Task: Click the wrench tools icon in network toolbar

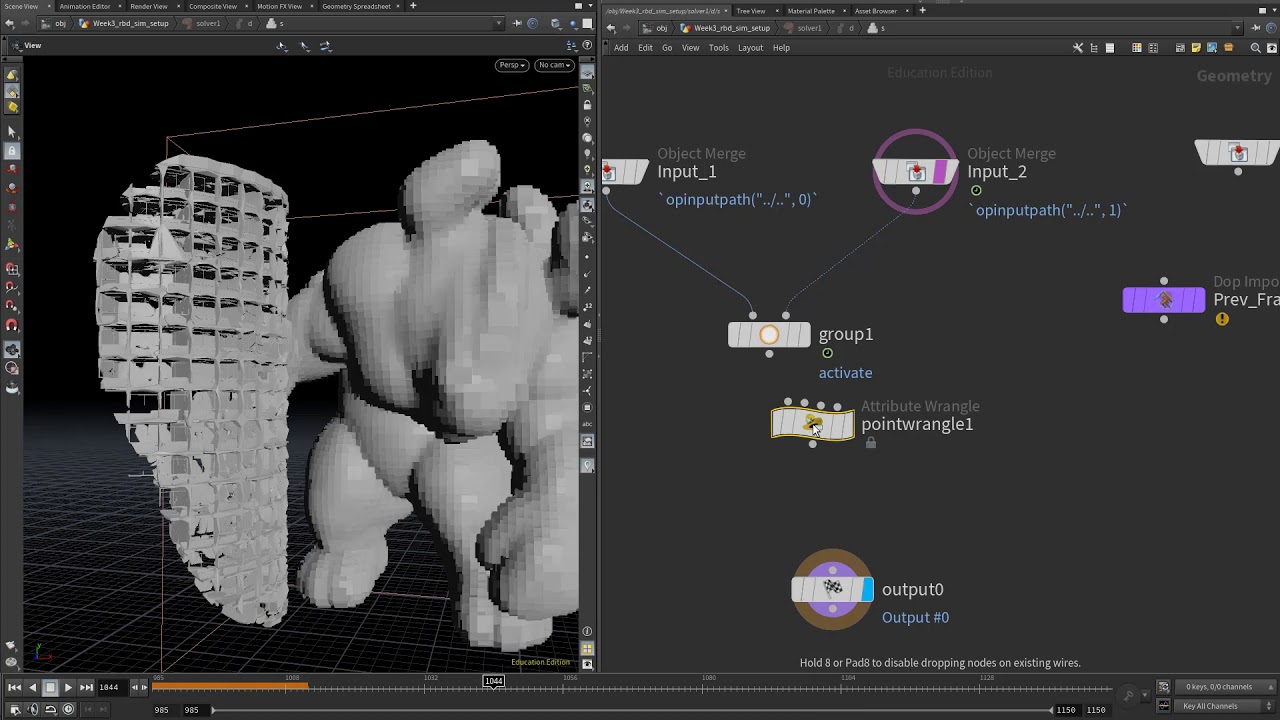Action: [x=1077, y=48]
